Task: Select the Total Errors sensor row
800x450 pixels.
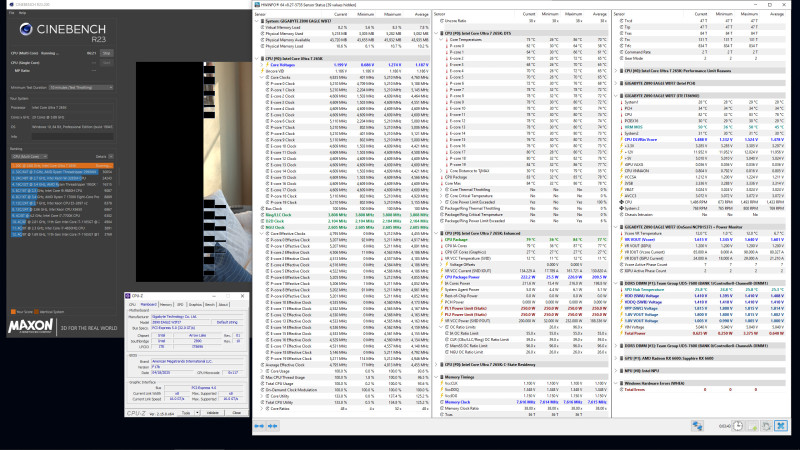Action: [x=702, y=390]
